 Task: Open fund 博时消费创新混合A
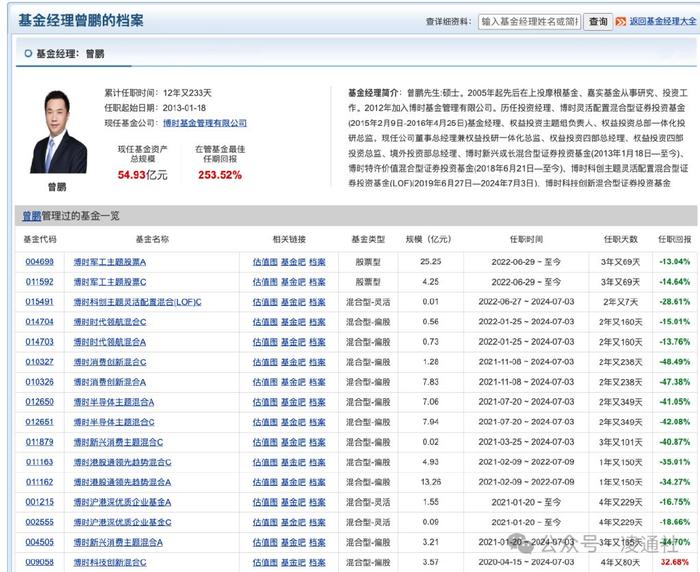pyautogui.click(x=110, y=382)
